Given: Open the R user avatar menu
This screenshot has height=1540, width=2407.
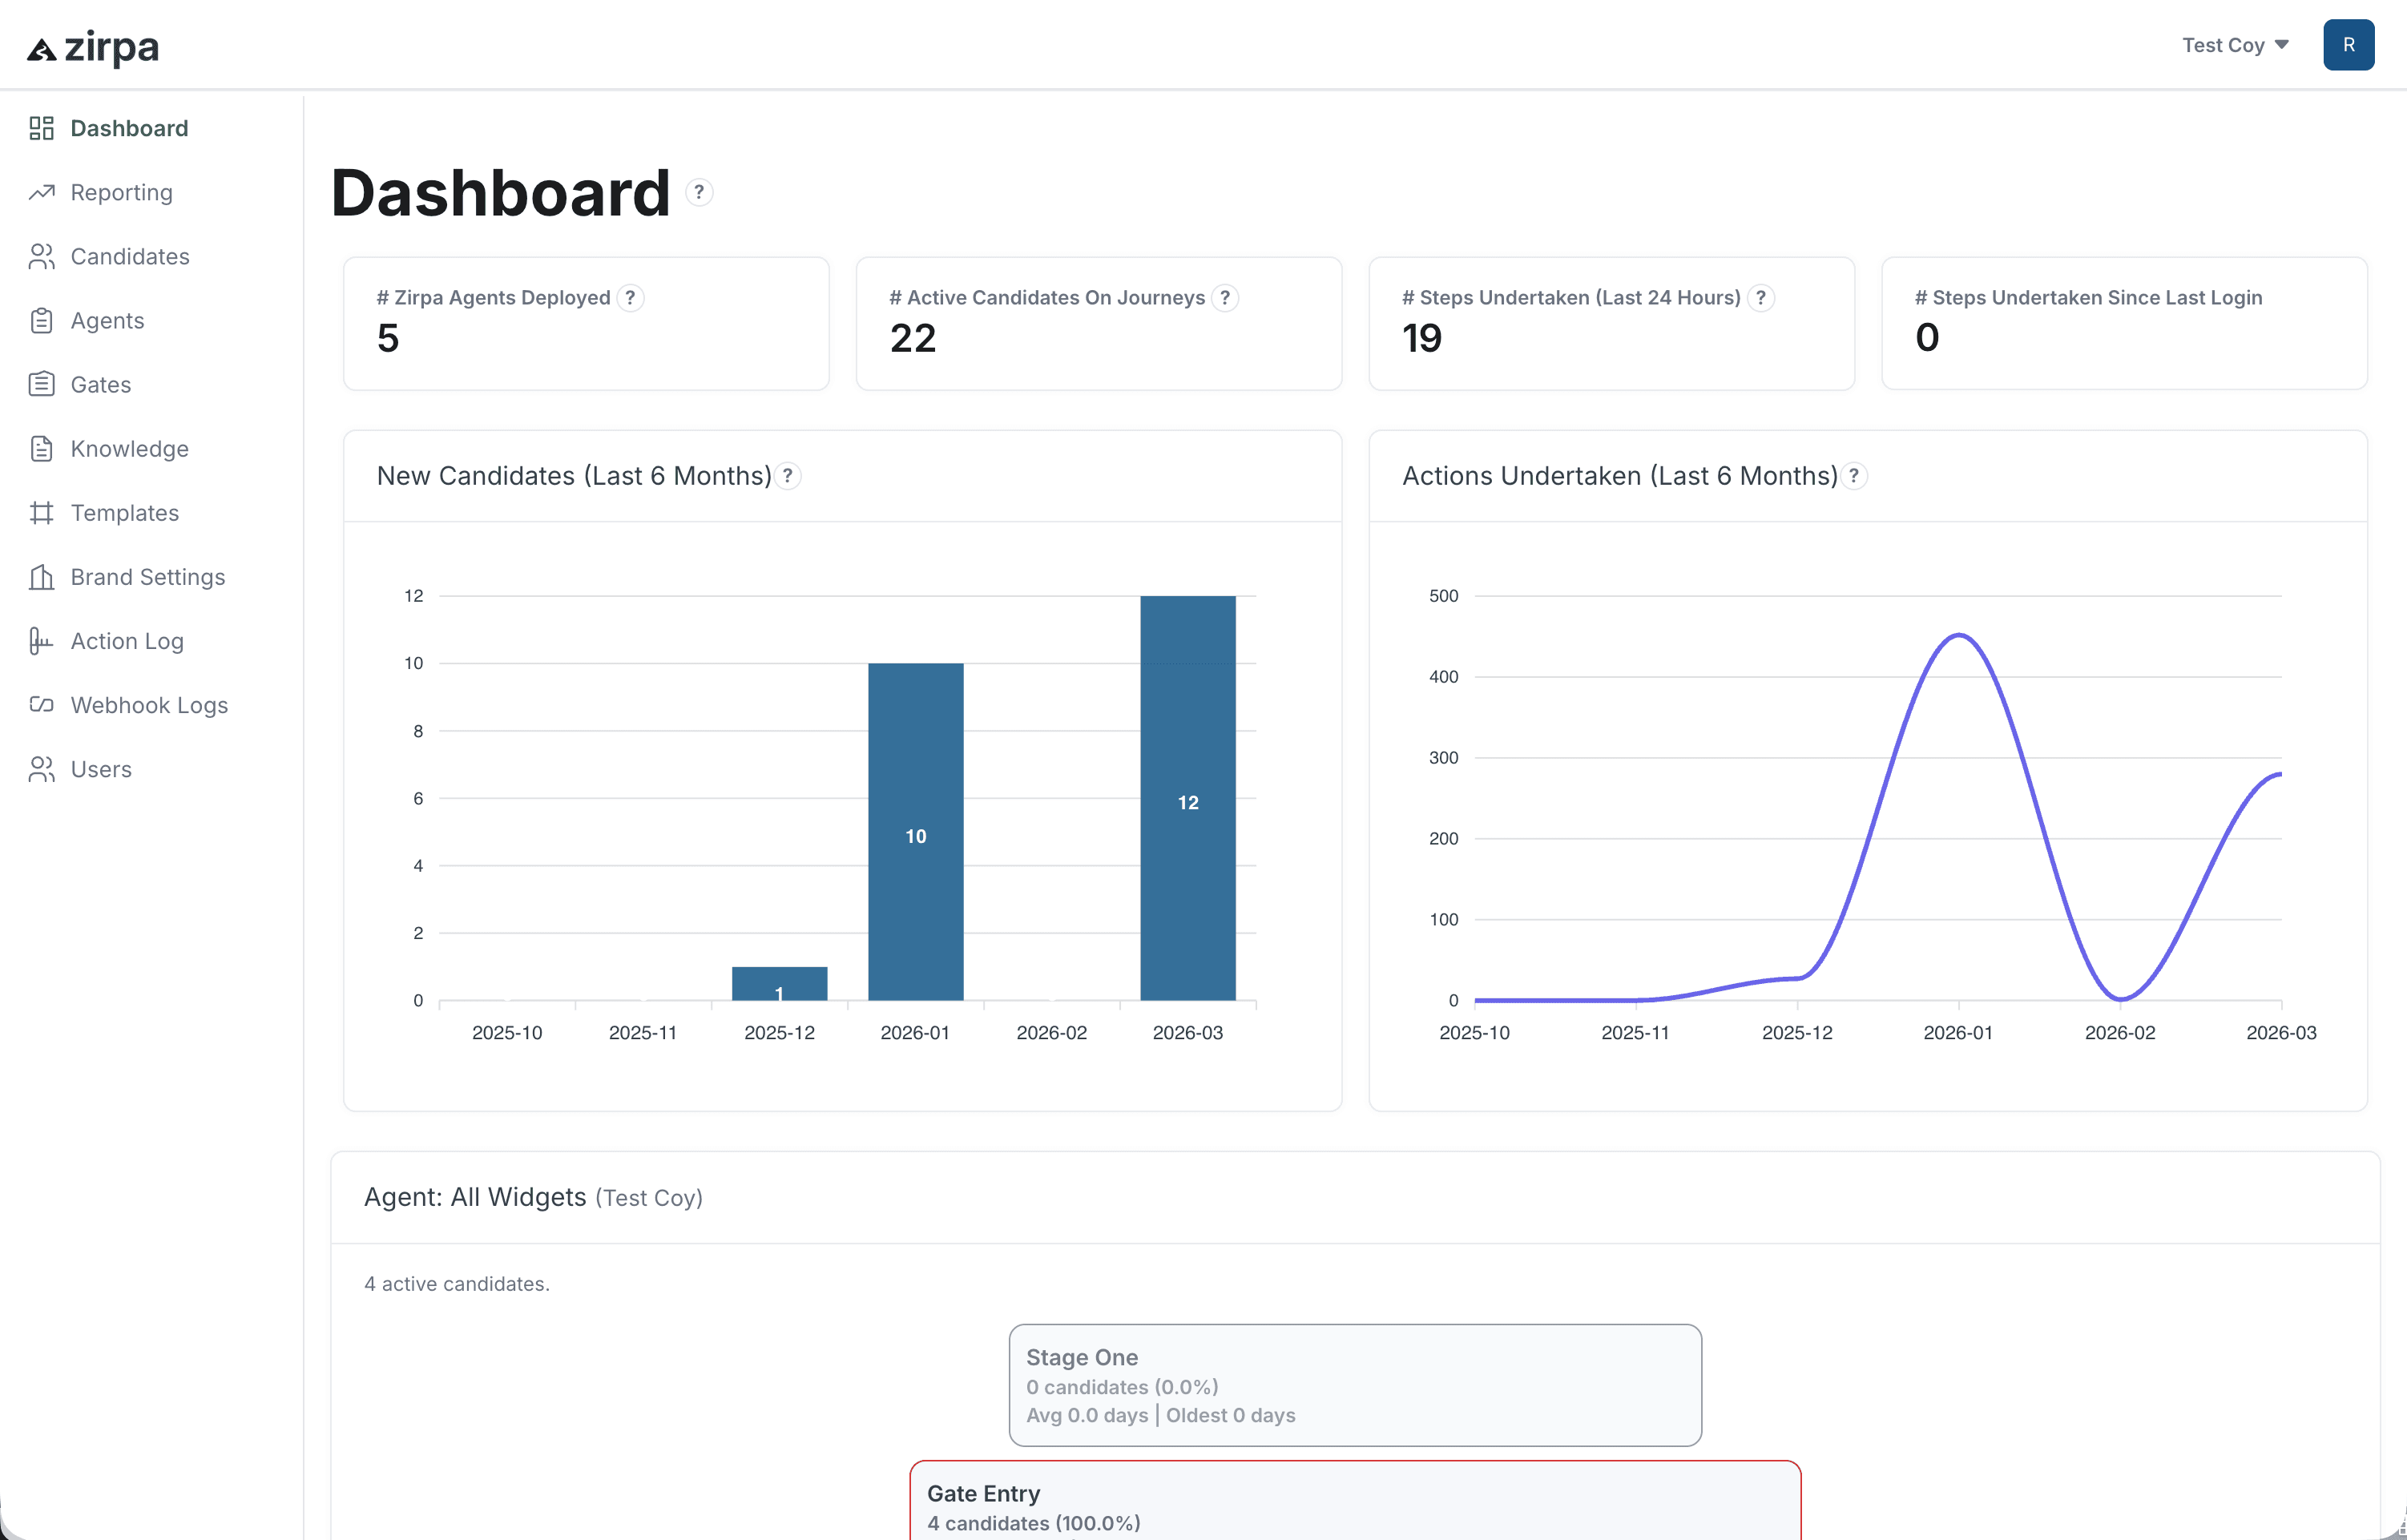Looking at the screenshot, I should (x=2348, y=45).
